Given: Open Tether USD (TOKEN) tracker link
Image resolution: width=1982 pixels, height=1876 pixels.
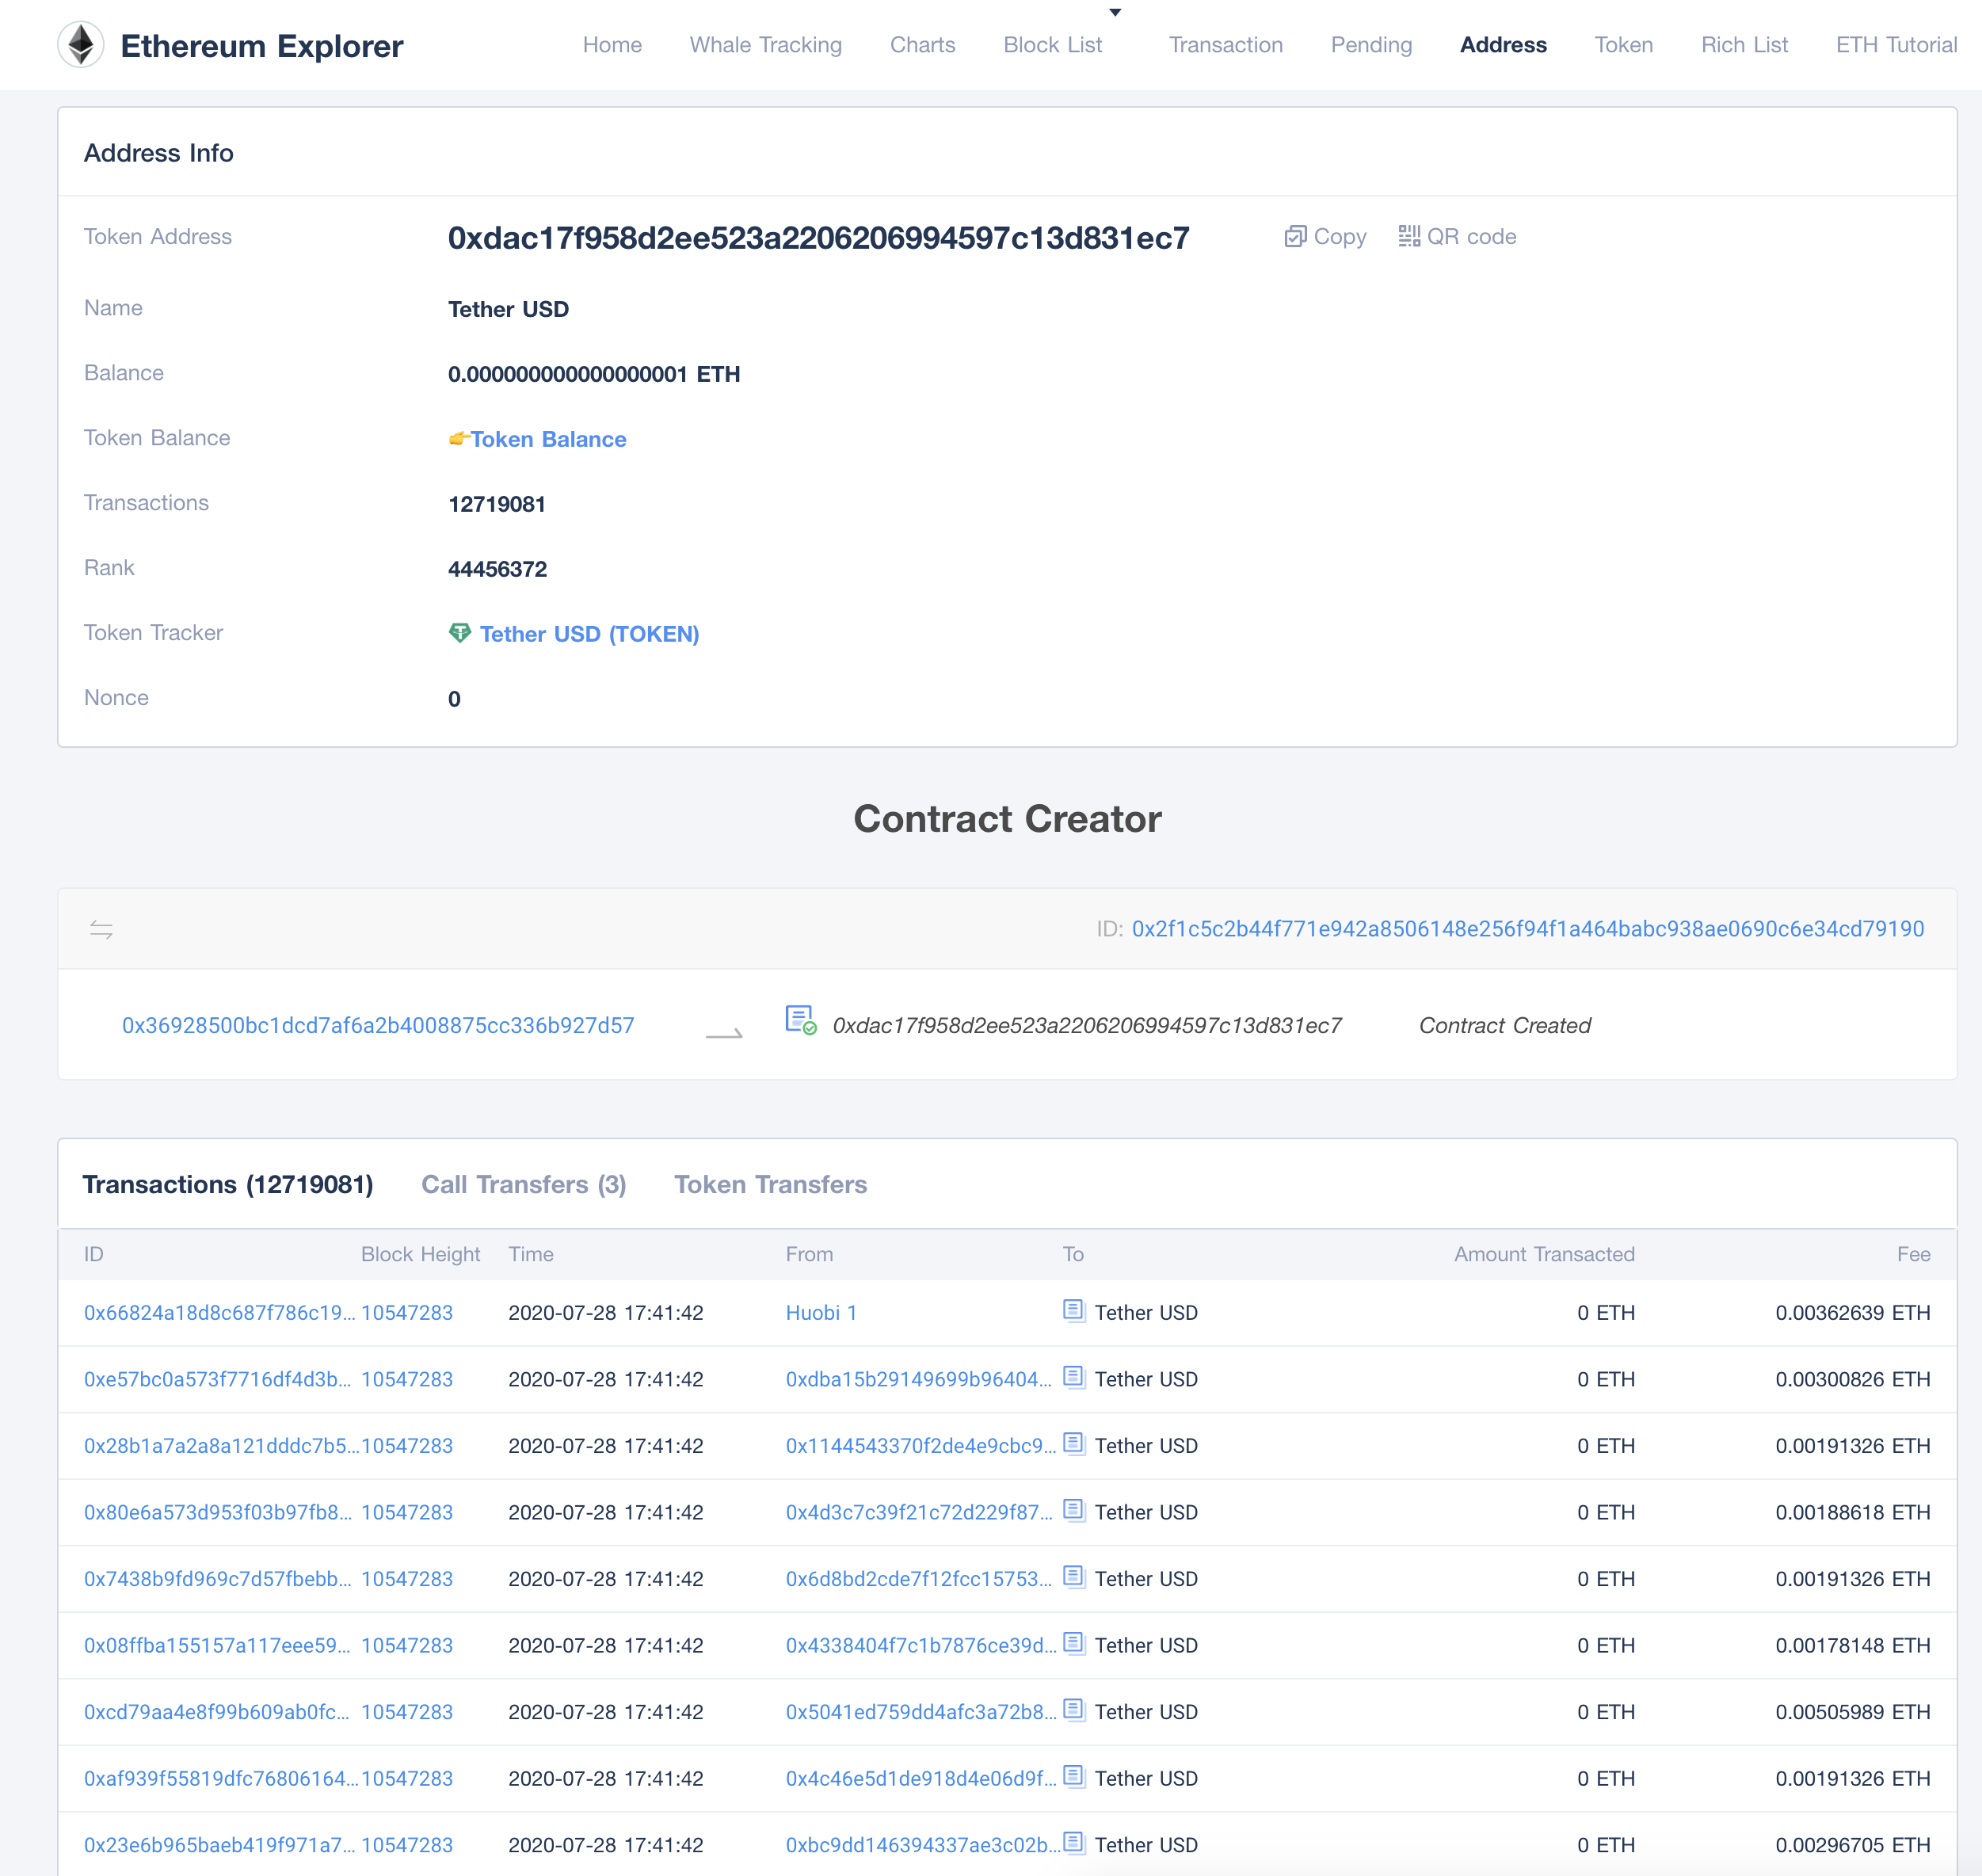Looking at the screenshot, I should coord(589,634).
